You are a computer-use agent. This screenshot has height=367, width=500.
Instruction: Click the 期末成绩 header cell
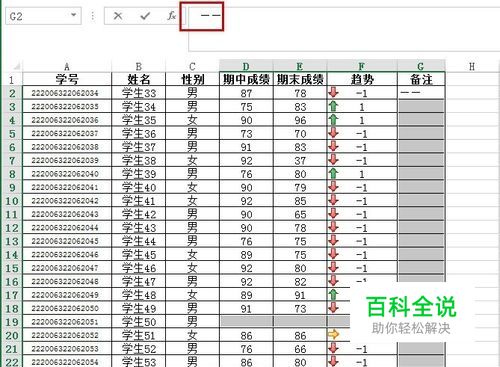click(x=300, y=79)
